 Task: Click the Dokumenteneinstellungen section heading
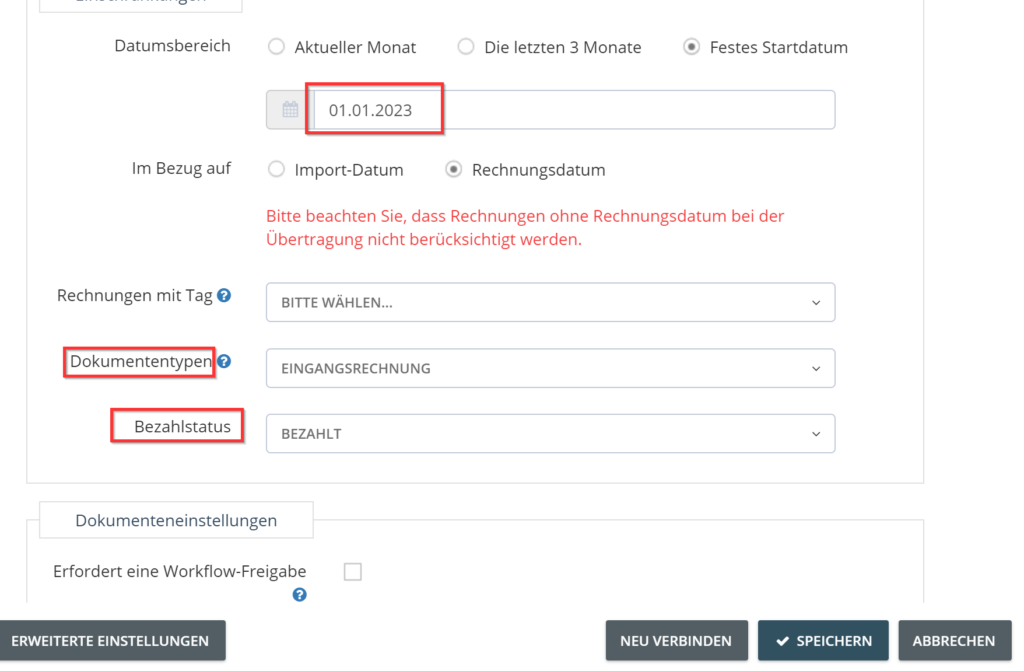176,521
